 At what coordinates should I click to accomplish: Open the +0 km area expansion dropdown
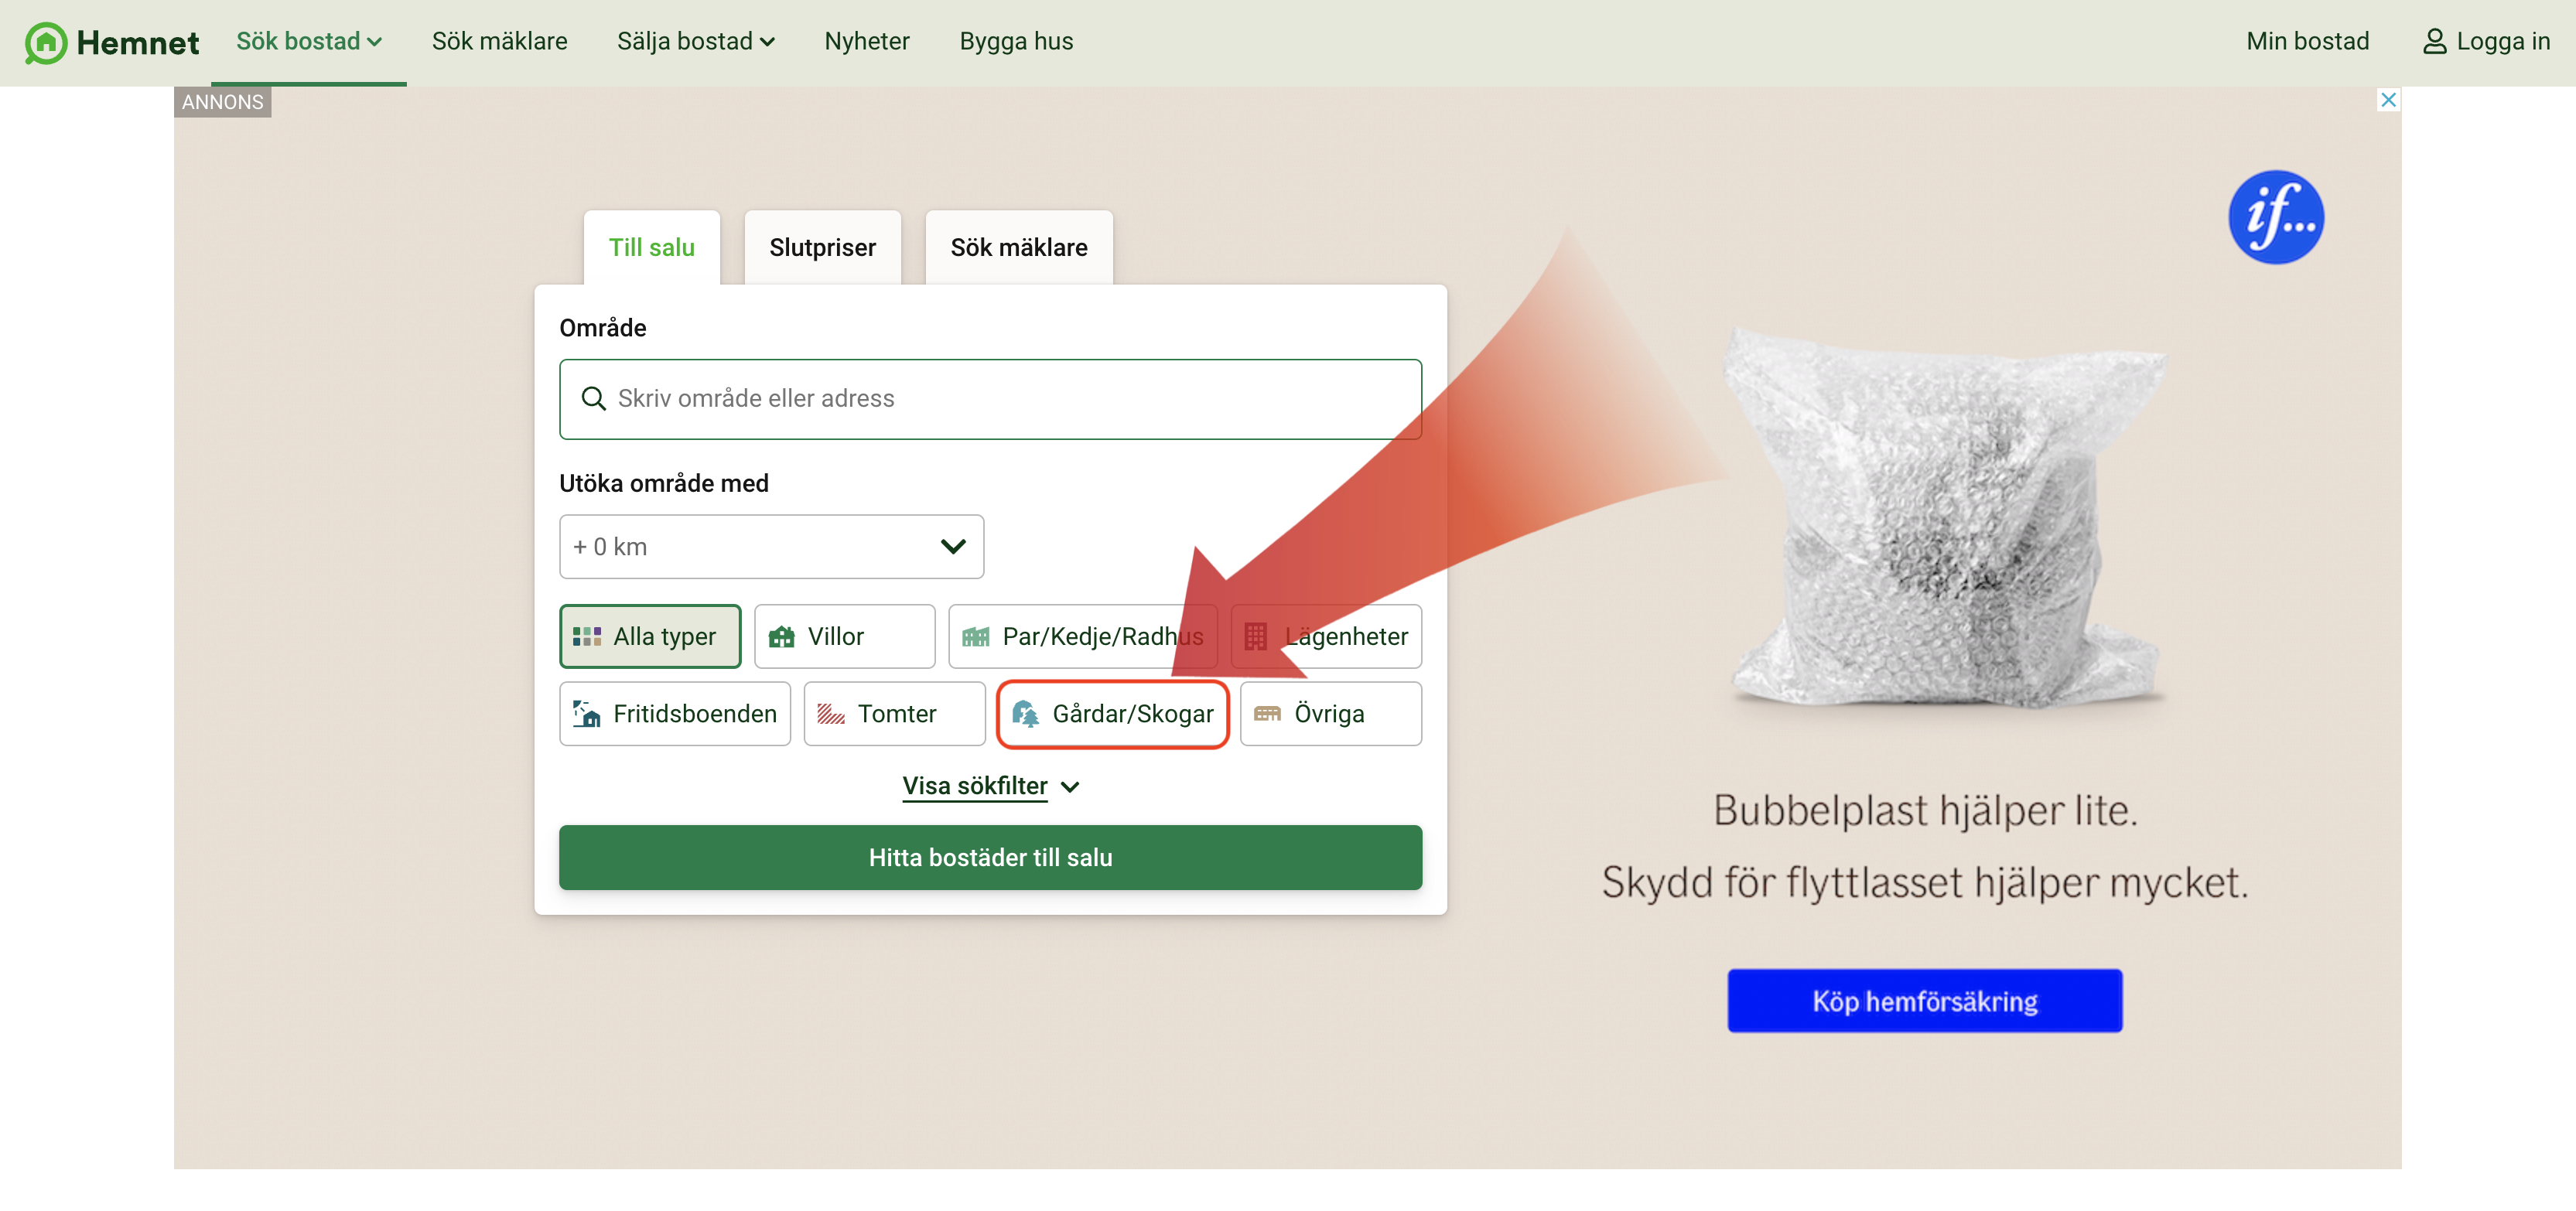(x=770, y=547)
